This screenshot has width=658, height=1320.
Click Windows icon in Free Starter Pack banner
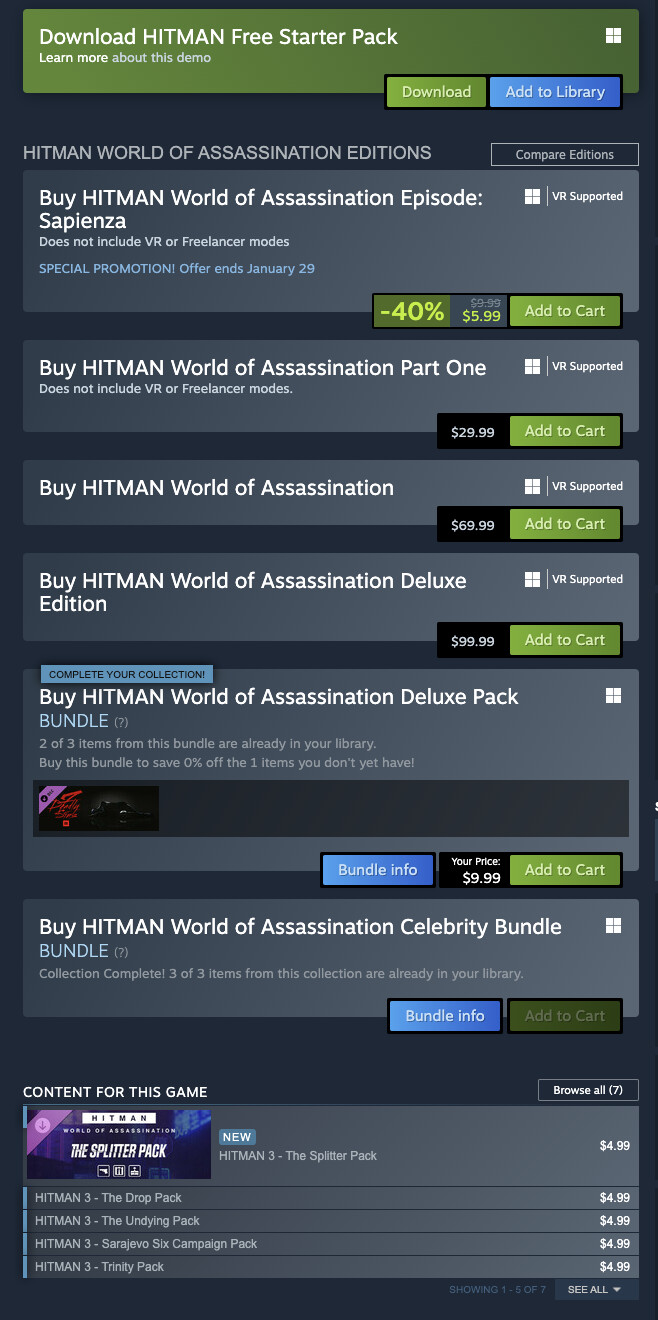pyautogui.click(x=613, y=36)
